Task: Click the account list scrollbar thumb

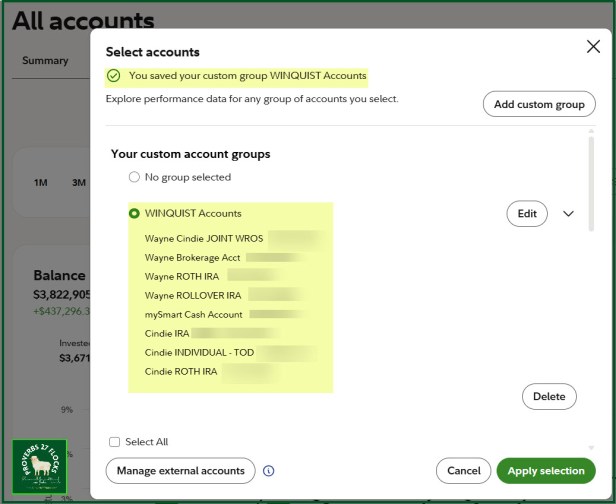Action: click(x=591, y=184)
